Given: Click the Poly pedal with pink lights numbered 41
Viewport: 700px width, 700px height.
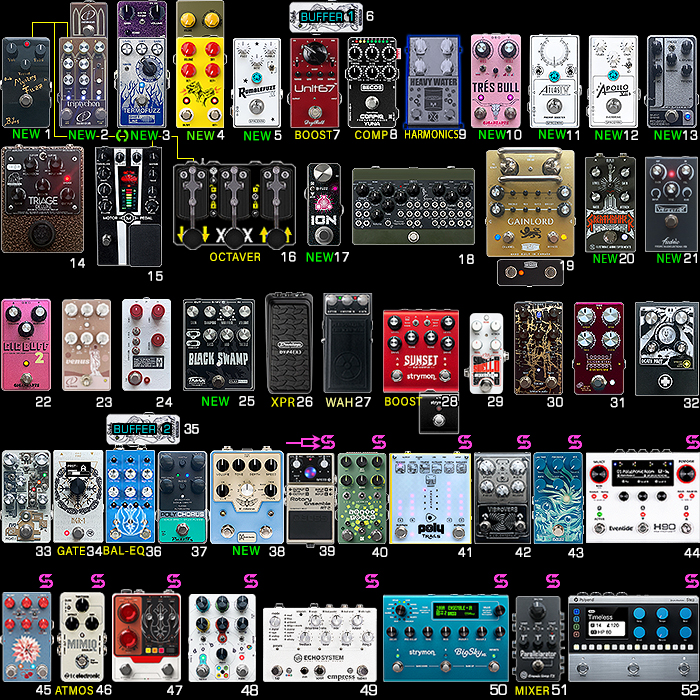Looking at the screenshot, I should (430, 498).
